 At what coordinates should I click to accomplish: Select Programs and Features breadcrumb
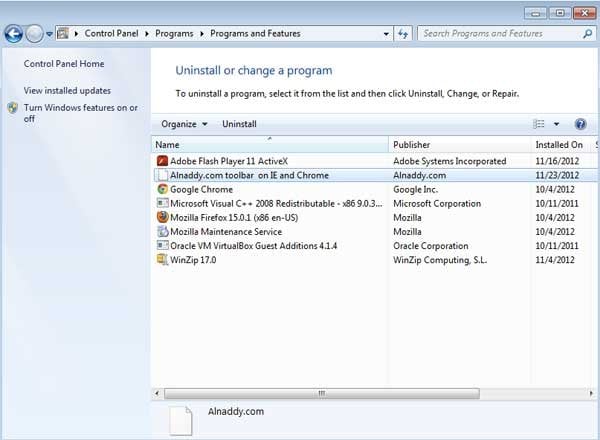(255, 34)
